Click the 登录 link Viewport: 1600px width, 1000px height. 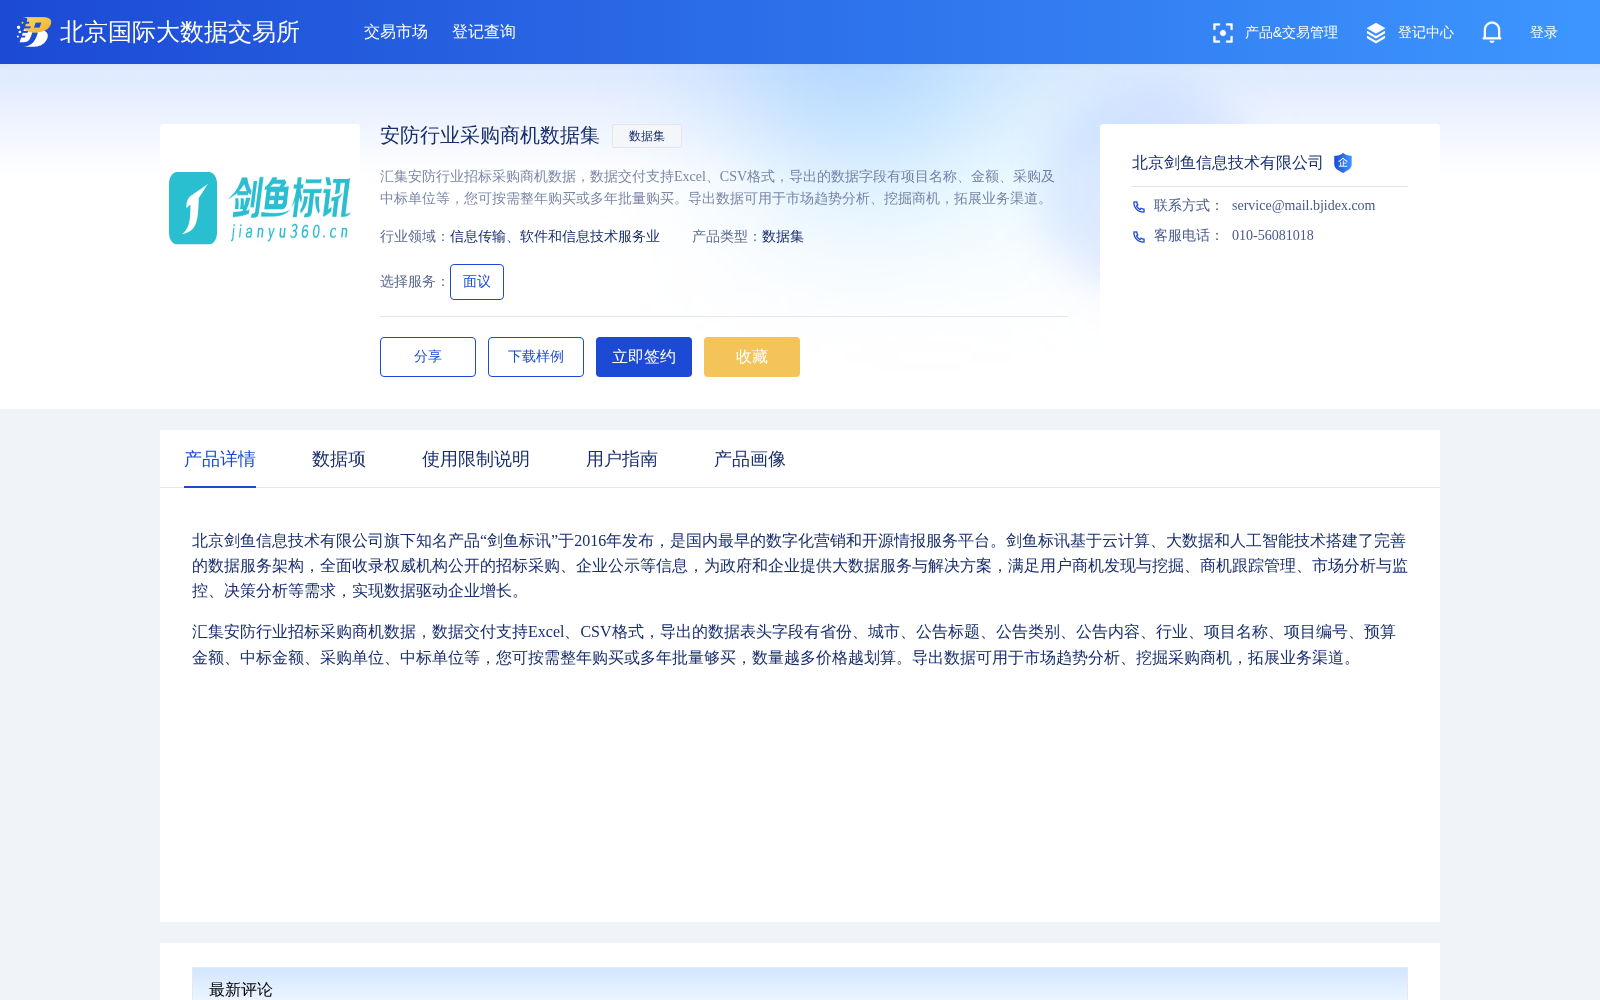coord(1544,32)
